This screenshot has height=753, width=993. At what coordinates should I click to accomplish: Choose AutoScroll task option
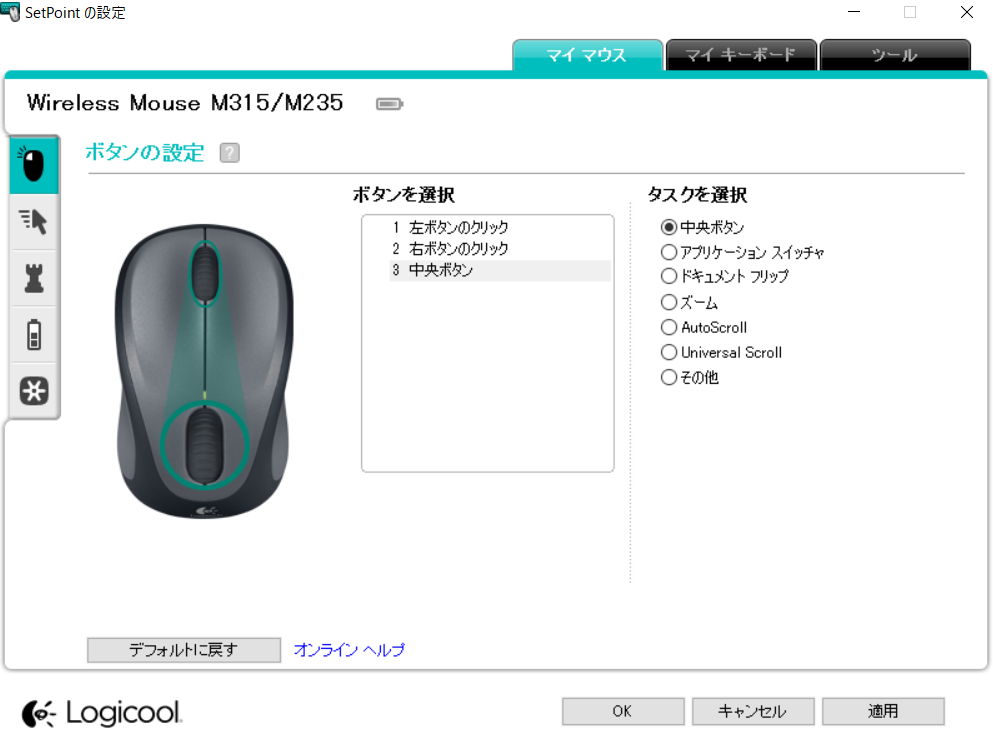point(704,327)
